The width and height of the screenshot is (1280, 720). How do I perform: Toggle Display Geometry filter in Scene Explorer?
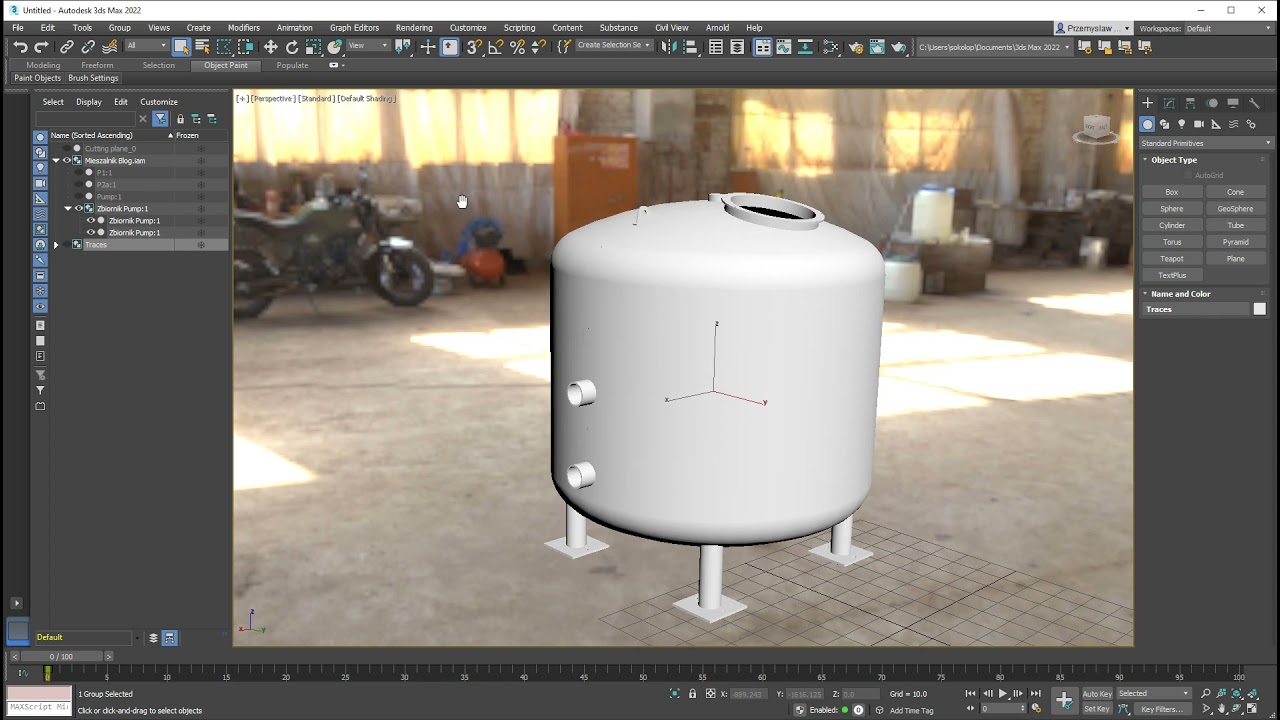[40, 137]
